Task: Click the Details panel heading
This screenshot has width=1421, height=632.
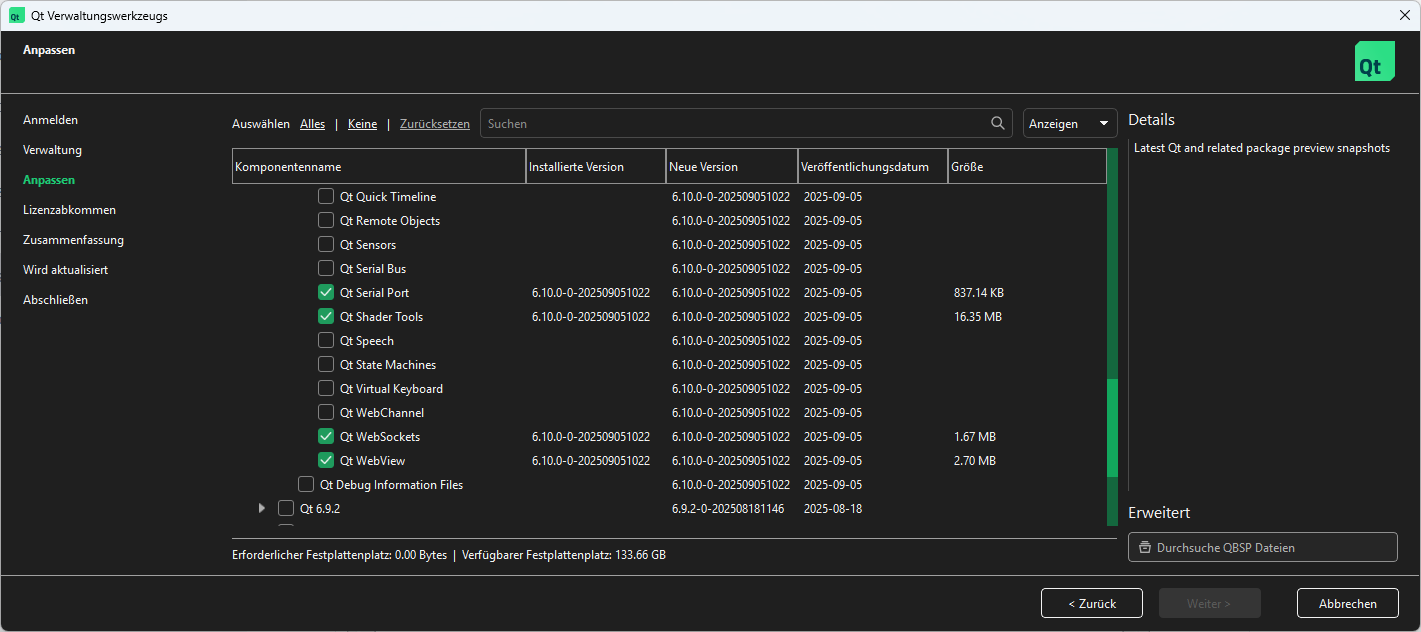Action: 1151,120
